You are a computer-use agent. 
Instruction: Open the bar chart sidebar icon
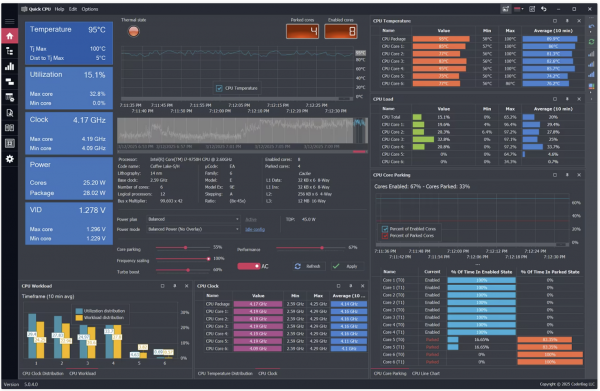pyautogui.click(x=10, y=66)
